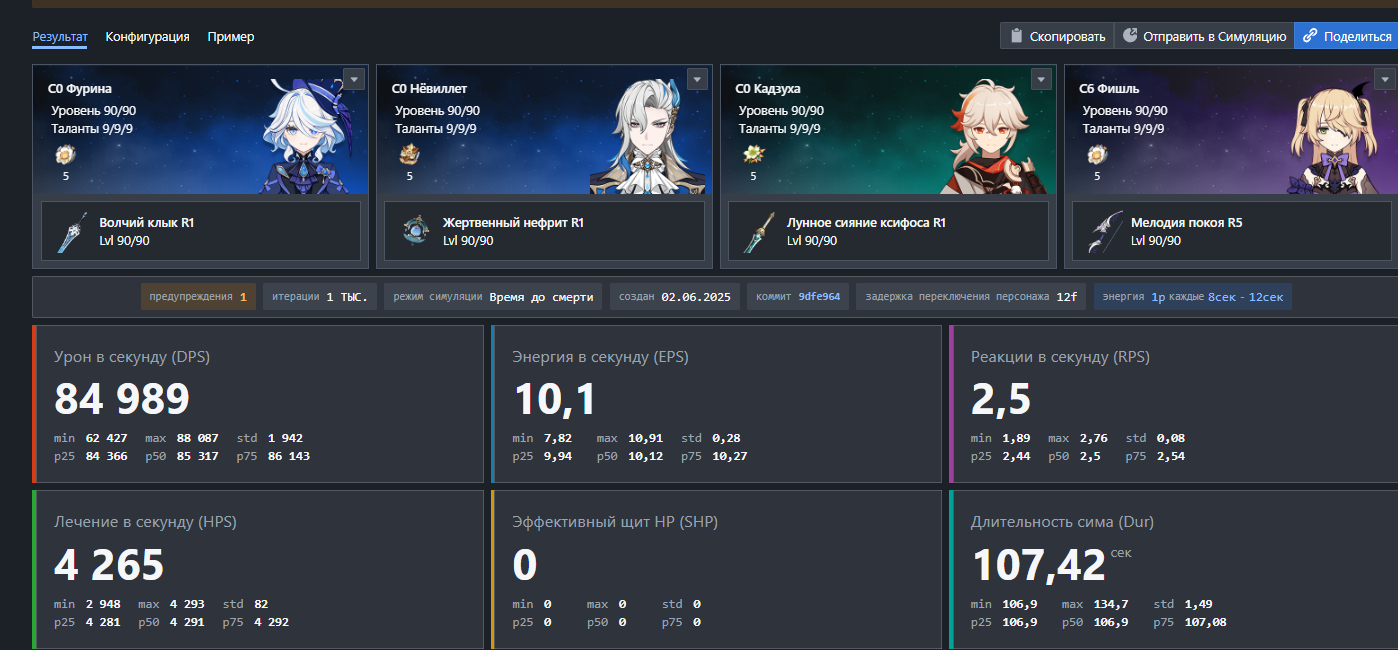Click the weapon name Волчий клык R1

coord(147,223)
